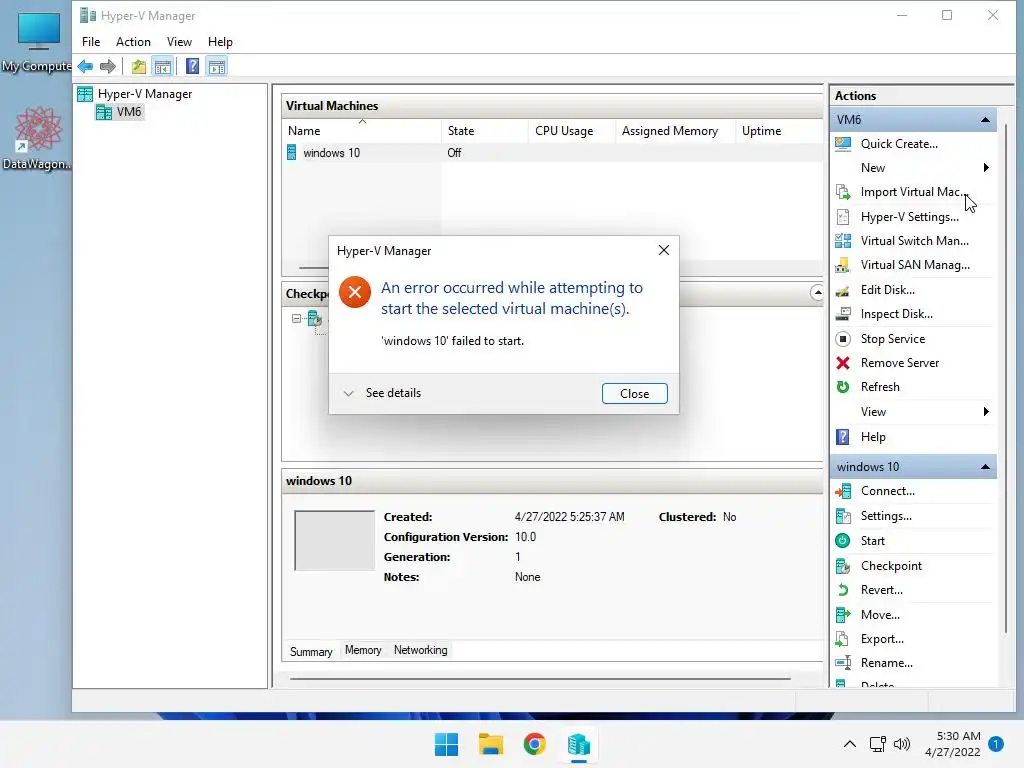Open the Windows Start button
This screenshot has height=768, width=1024.
click(447, 744)
